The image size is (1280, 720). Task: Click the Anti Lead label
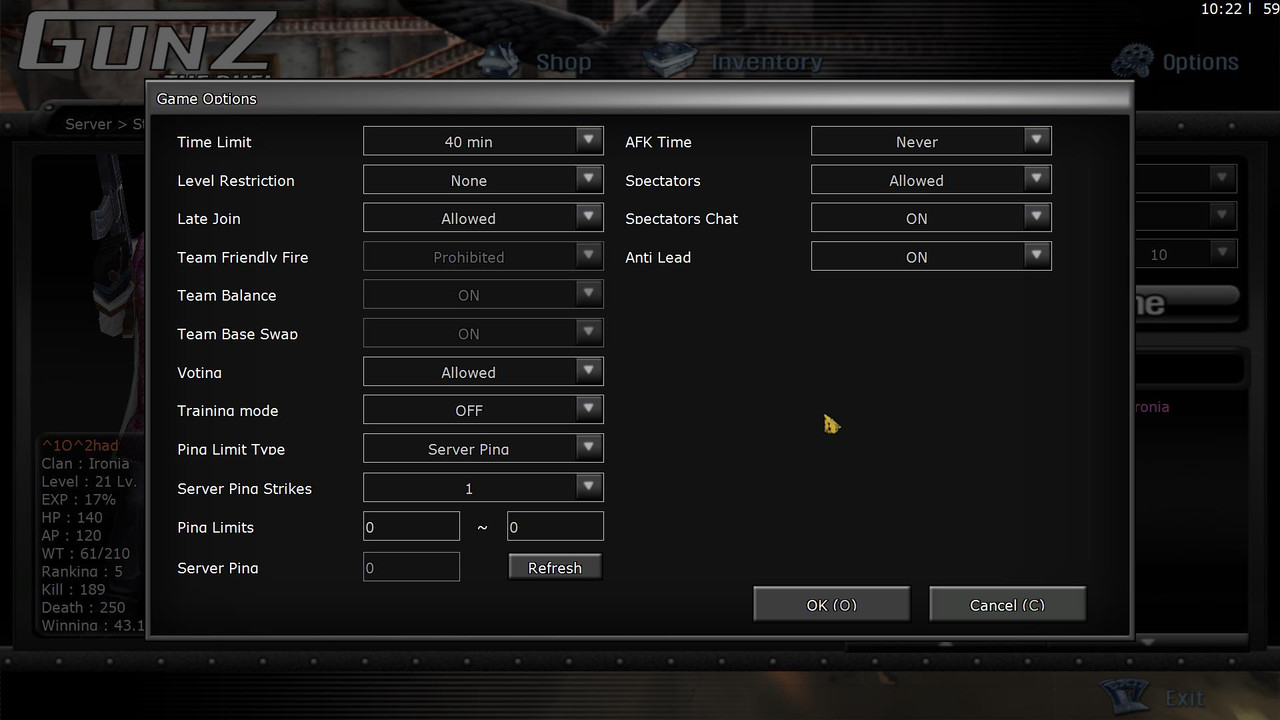[658, 257]
